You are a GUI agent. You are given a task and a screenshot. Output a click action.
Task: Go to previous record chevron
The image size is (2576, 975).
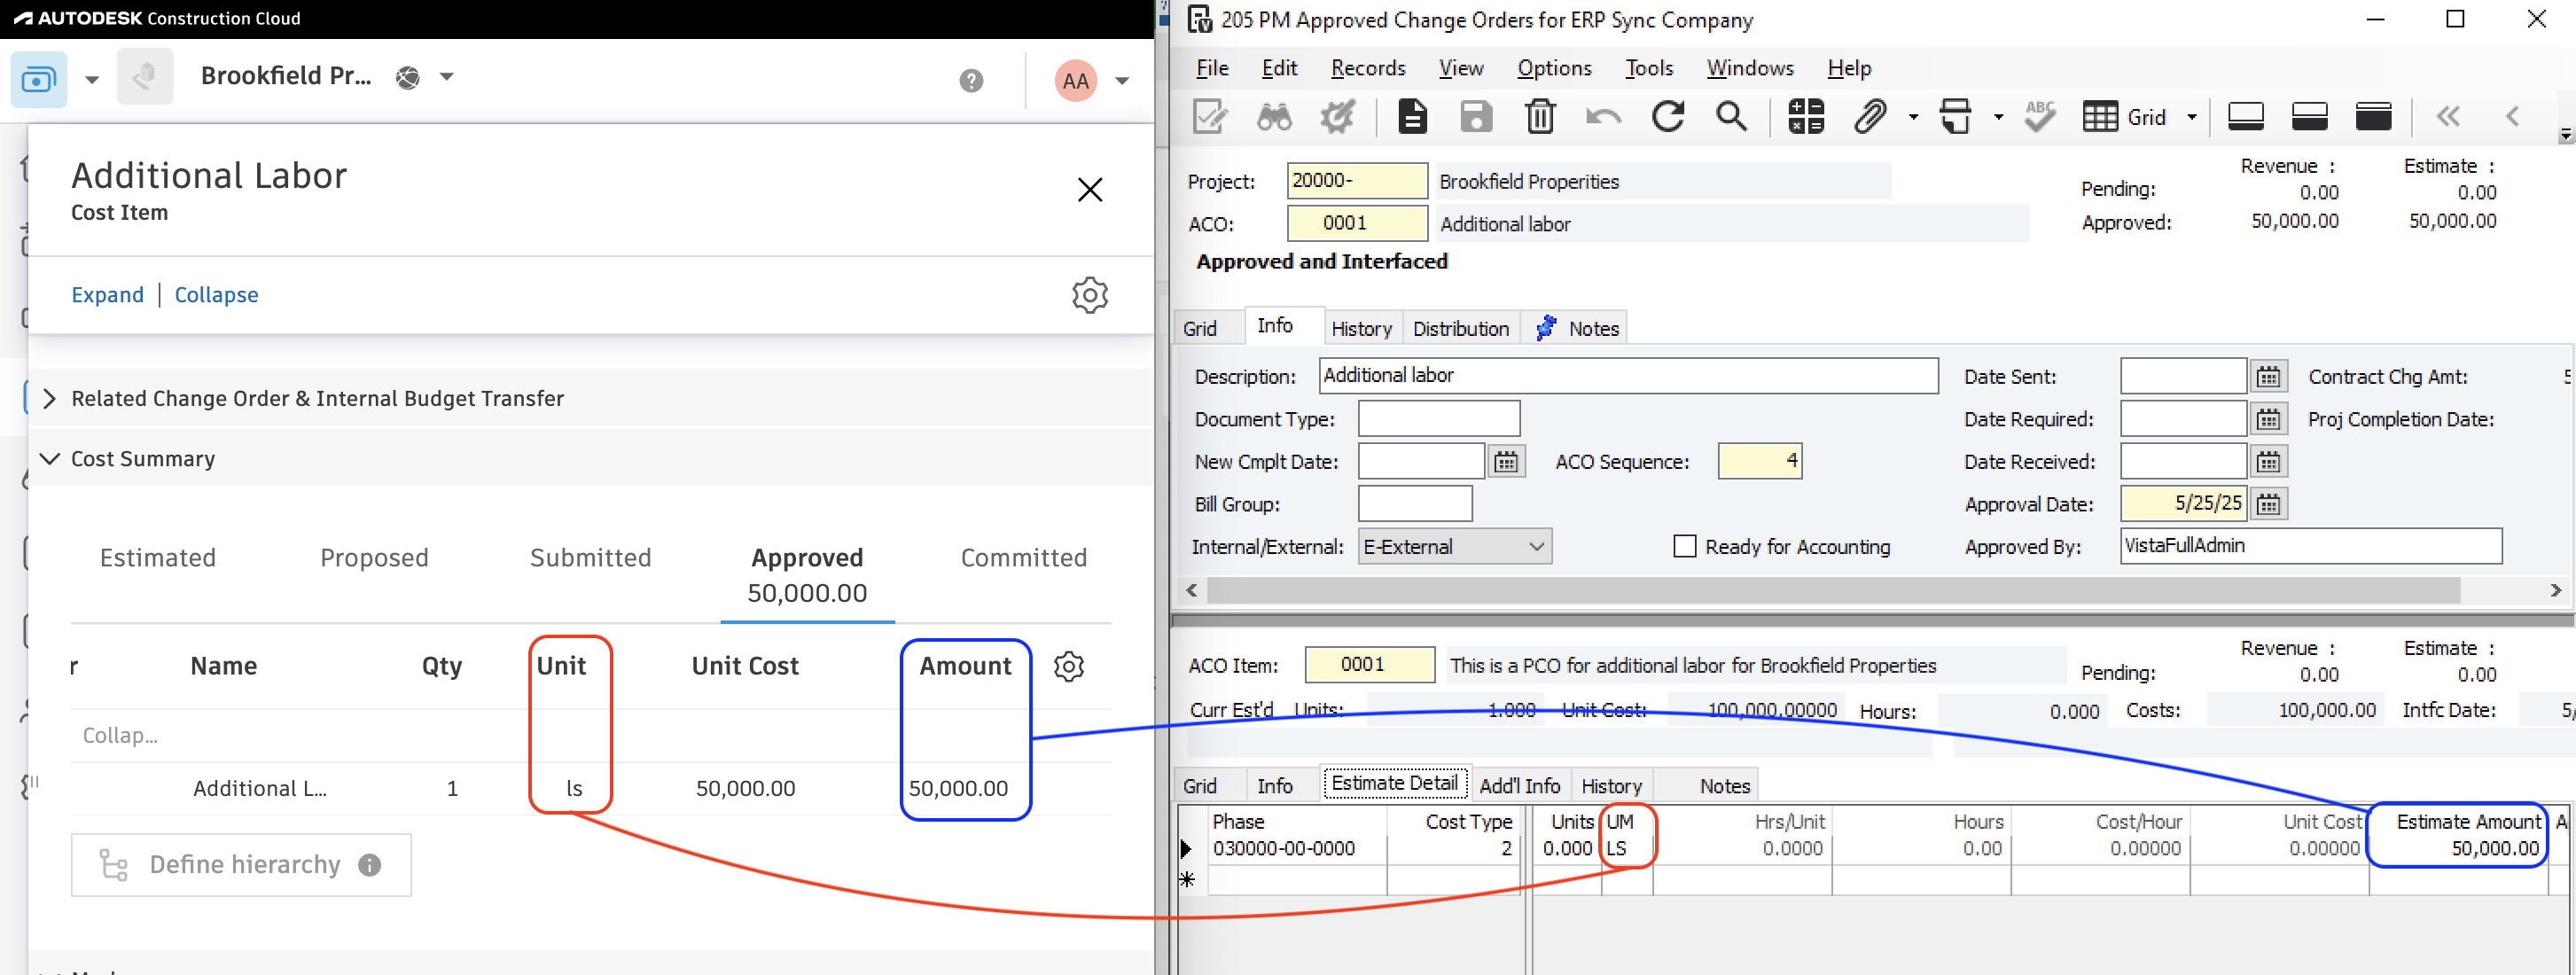[x=2512, y=117]
